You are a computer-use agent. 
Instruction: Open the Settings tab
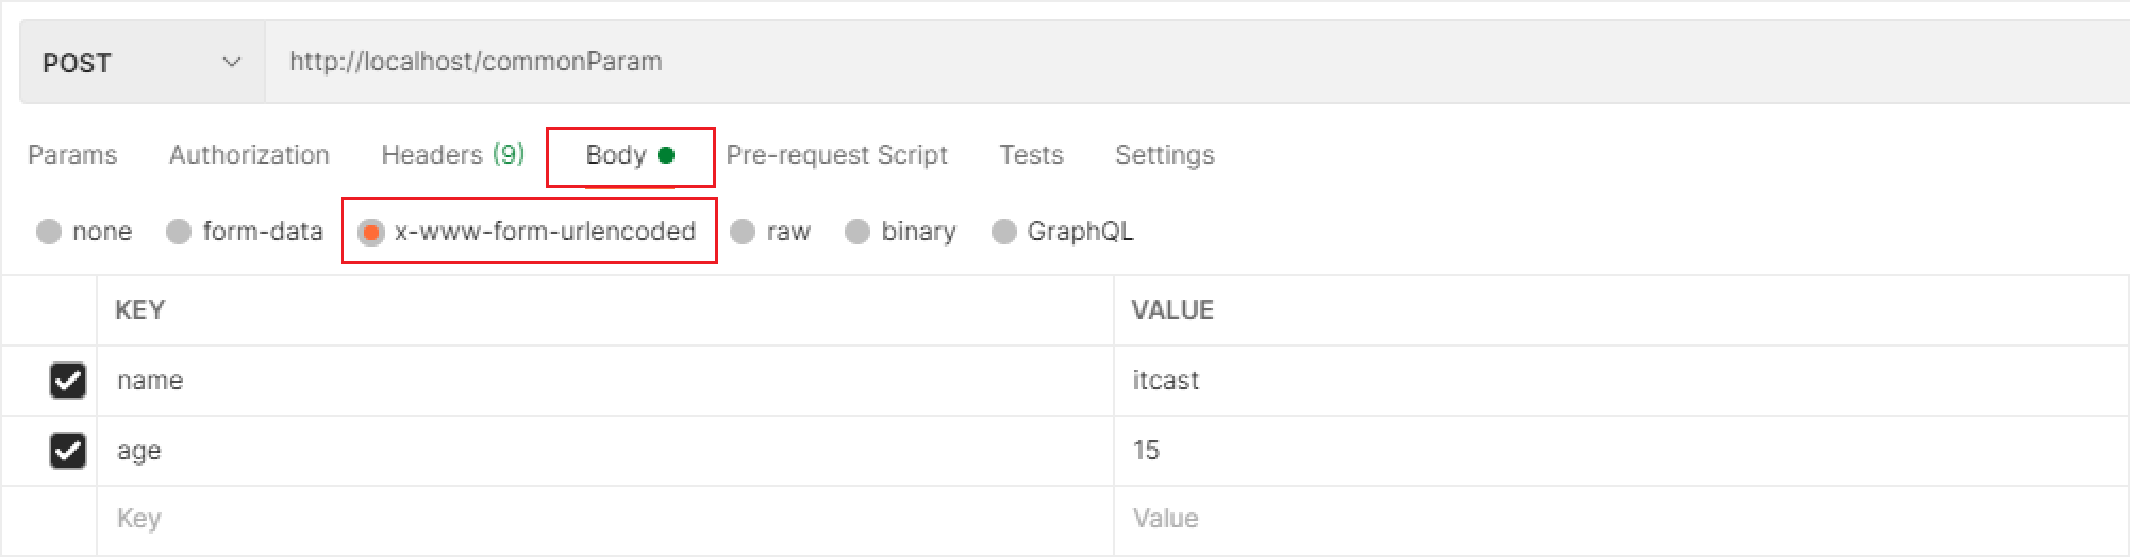[x=1164, y=155]
